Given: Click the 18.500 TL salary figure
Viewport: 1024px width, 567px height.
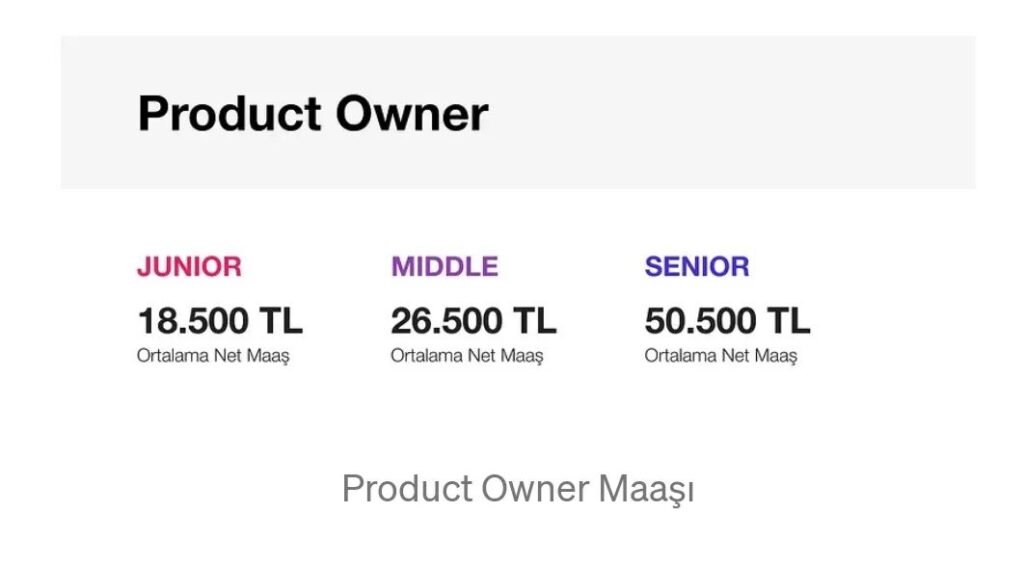Looking at the screenshot, I should tap(219, 321).
